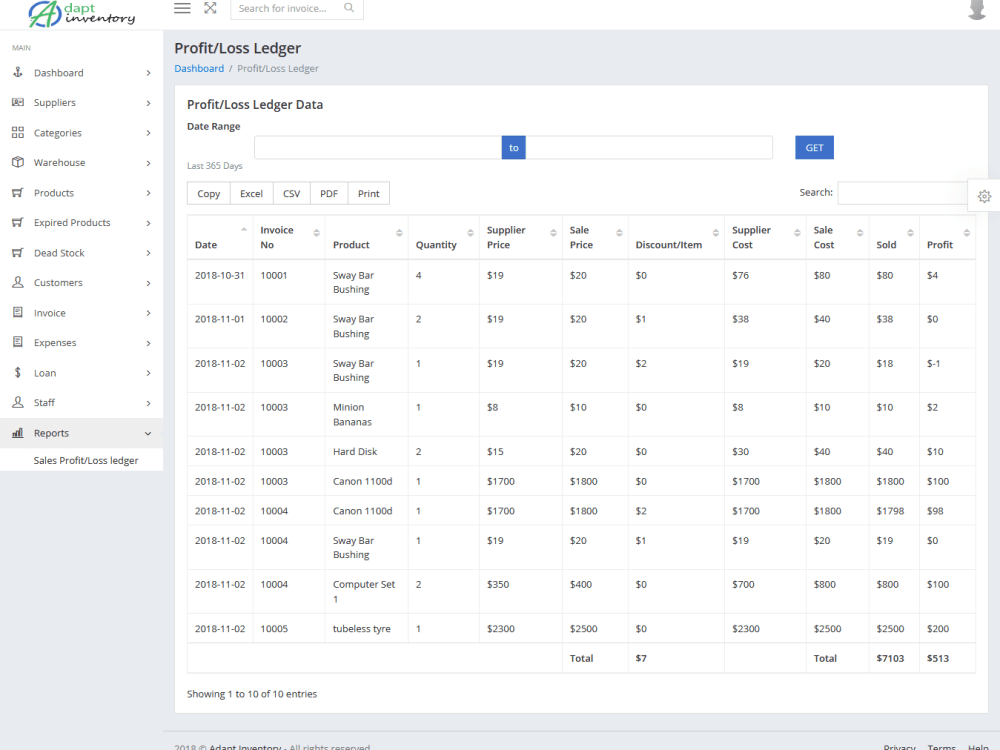Click the hamburger menu icon
Image resolution: width=1000 pixels, height=750 pixels.
[182, 8]
